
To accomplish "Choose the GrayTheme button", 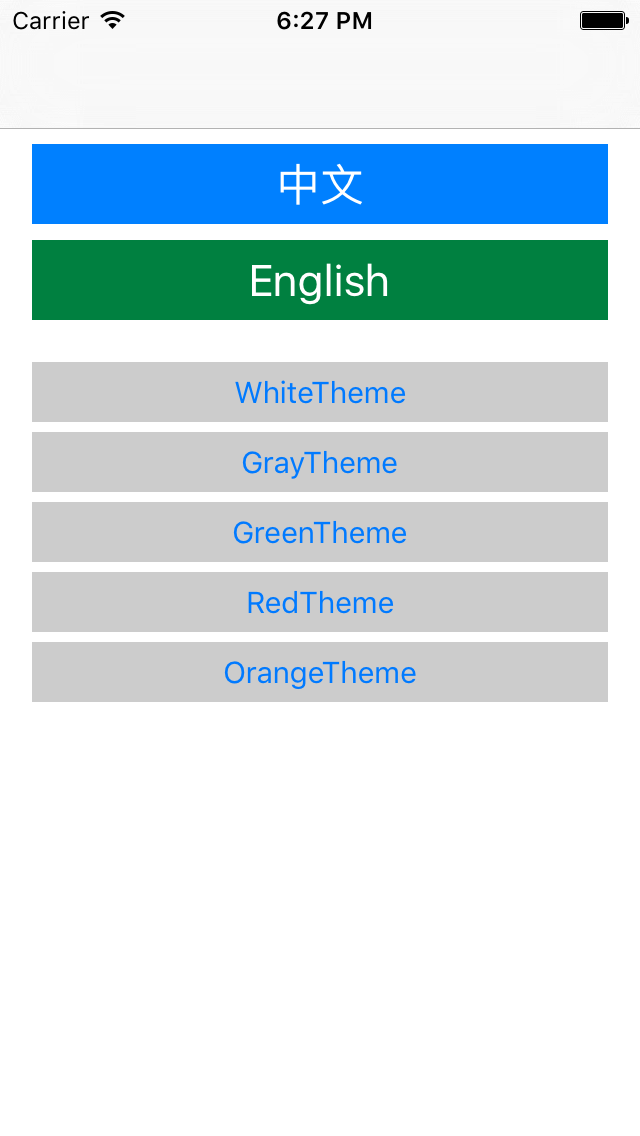I will [320, 462].
